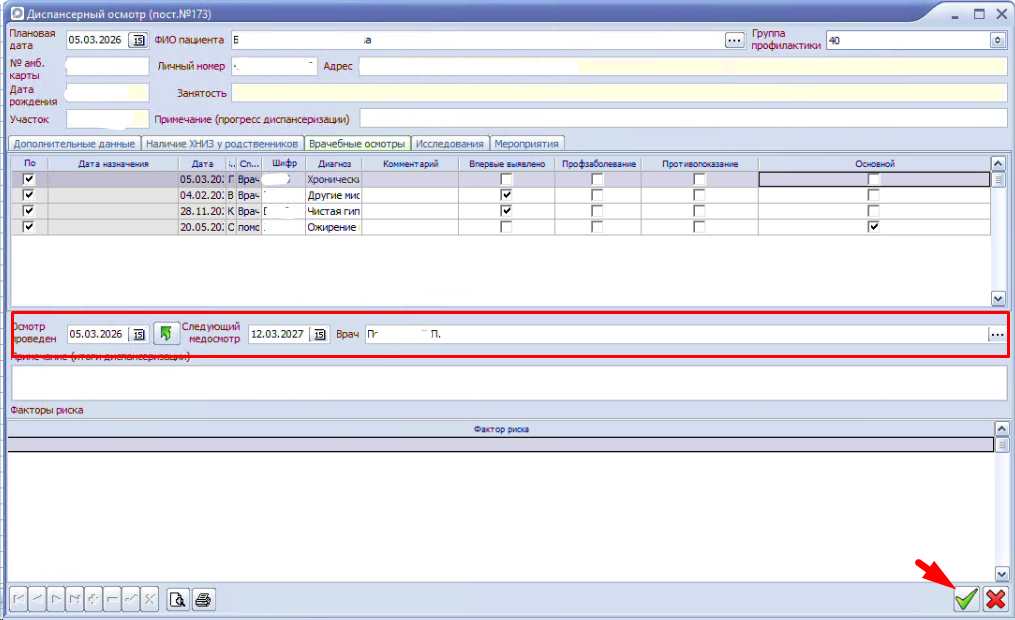Viewport: 1015px width, 620px height.
Task: Click the Фактор риска column header
Action: click(501, 429)
